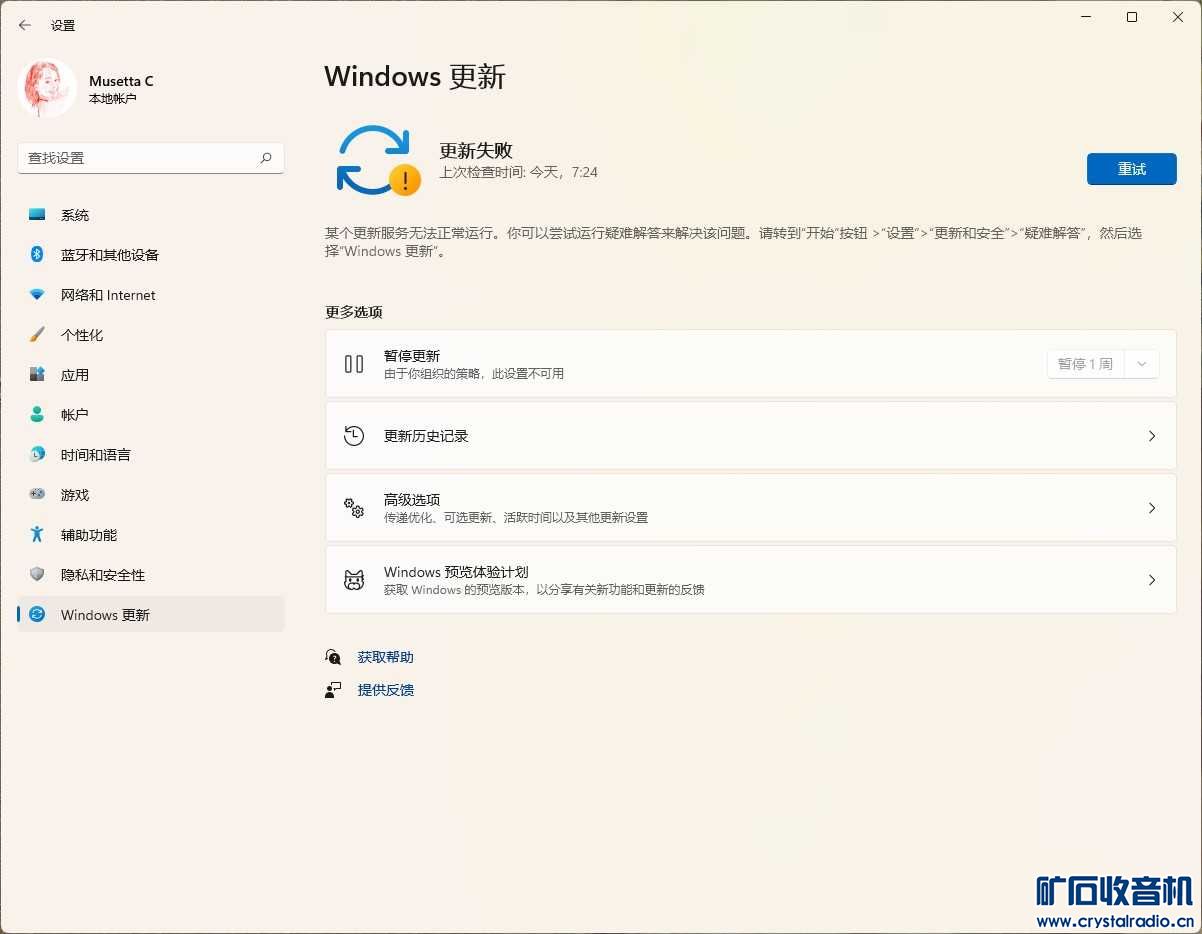
Task: Click the paintbrush icon for 个性化
Action: pyautogui.click(x=37, y=335)
